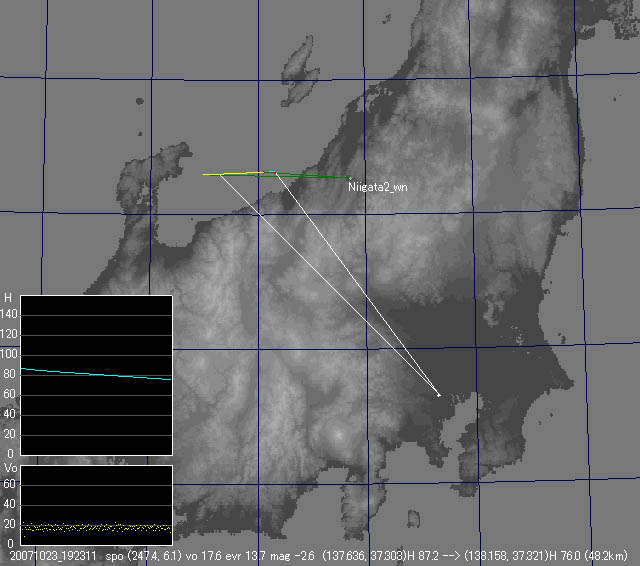Select the 140 tick label on H axis

(x=9, y=314)
